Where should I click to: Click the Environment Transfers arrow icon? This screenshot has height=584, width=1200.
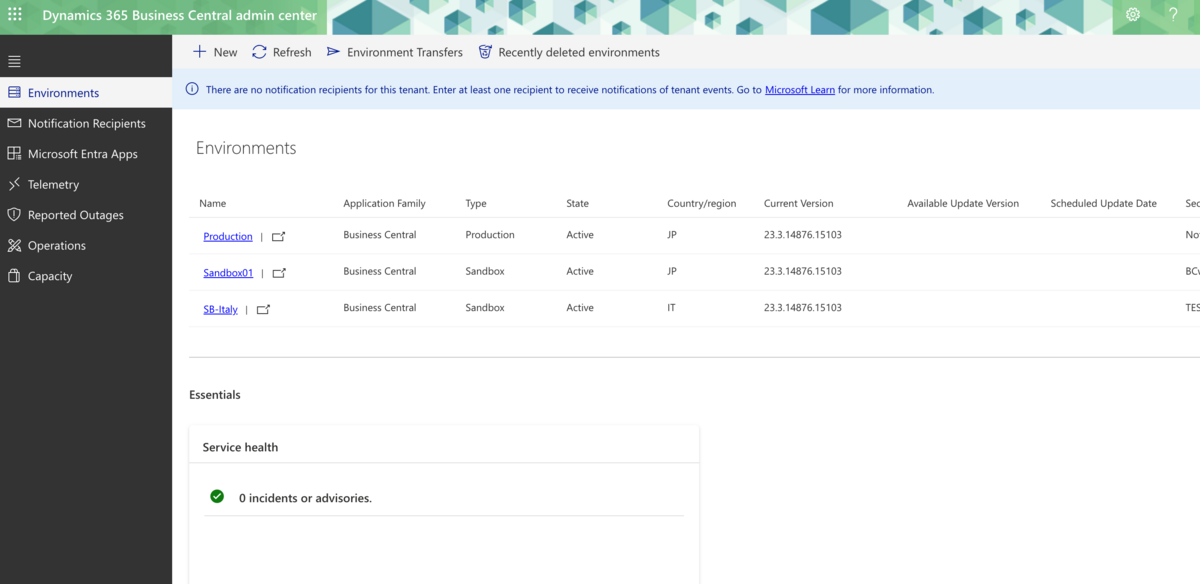coord(333,52)
